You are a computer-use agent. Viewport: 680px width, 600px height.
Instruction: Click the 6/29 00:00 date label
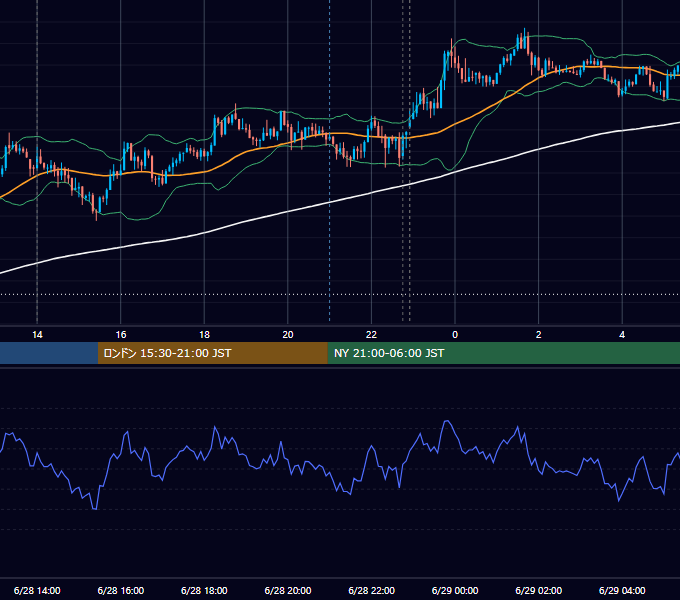point(455,590)
